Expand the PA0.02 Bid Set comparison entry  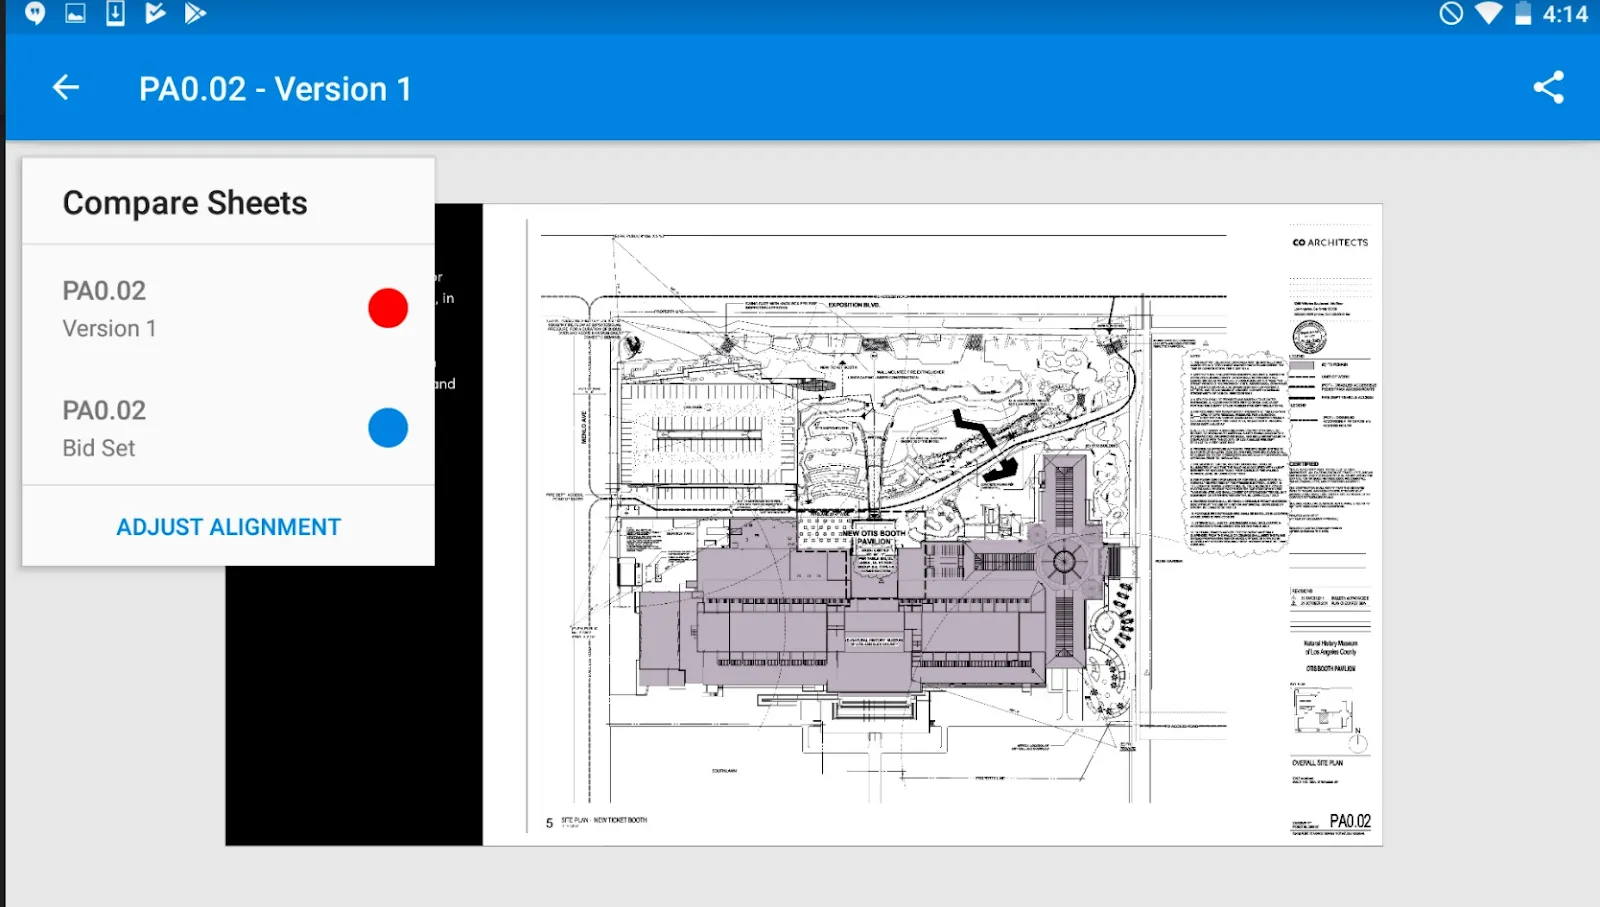[x=150, y=427]
